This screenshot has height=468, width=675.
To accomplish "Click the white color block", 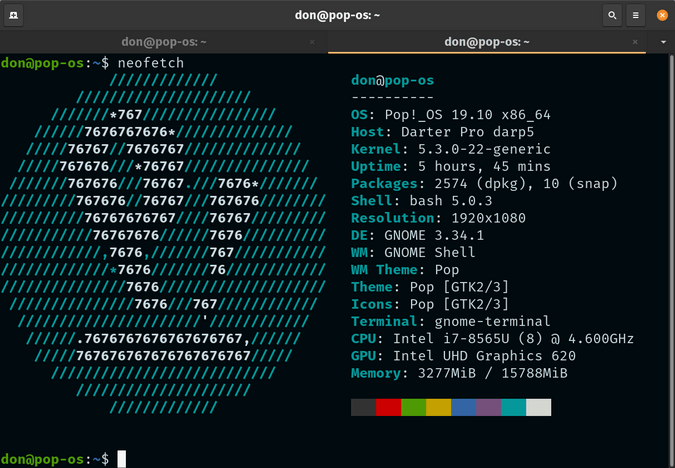I will pos(539,408).
